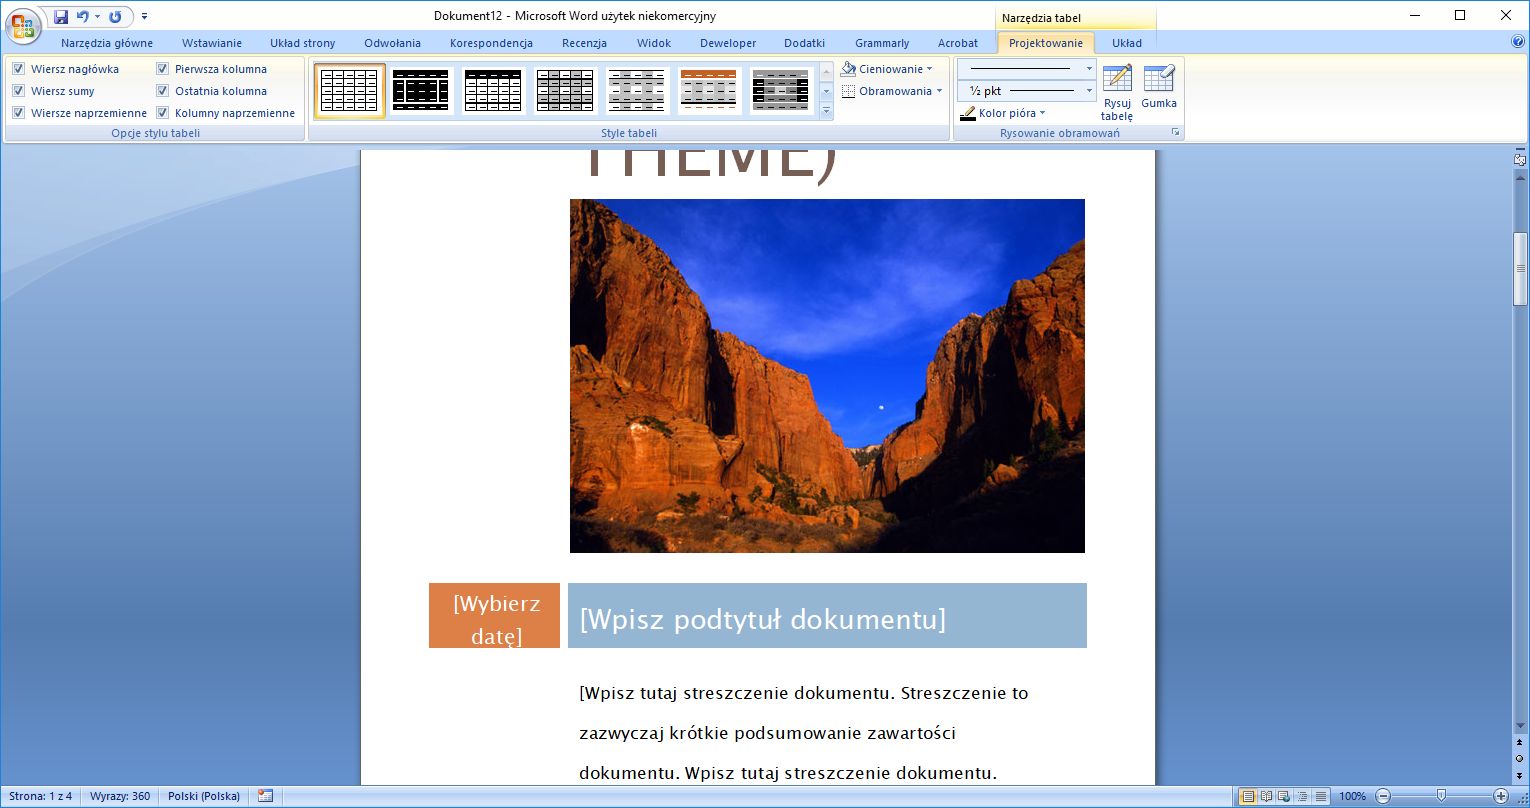1530x808 pixels.
Task: Switch to Web Layout view
Action: 1284,796
